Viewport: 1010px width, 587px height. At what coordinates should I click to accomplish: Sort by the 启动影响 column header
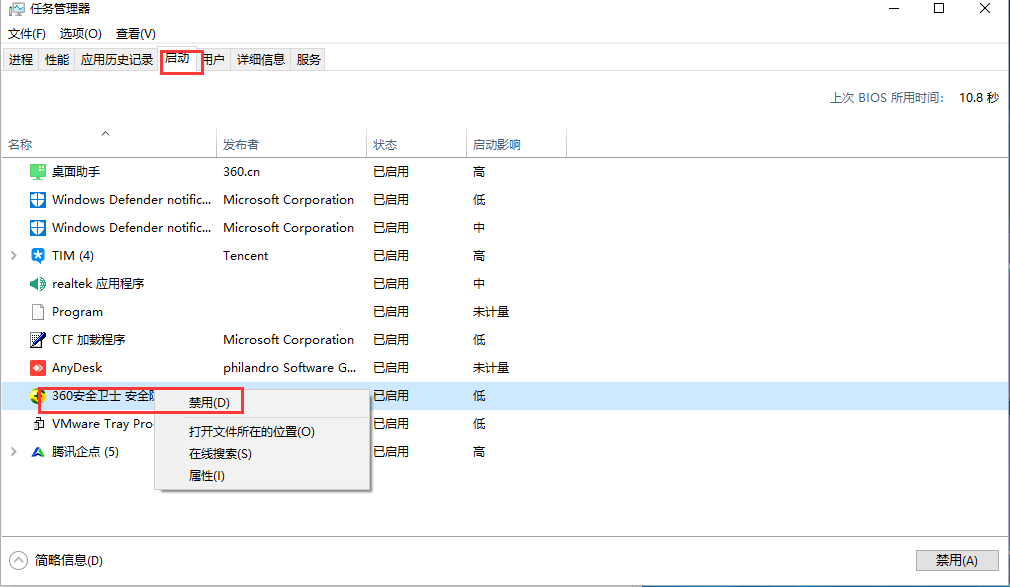(496, 143)
